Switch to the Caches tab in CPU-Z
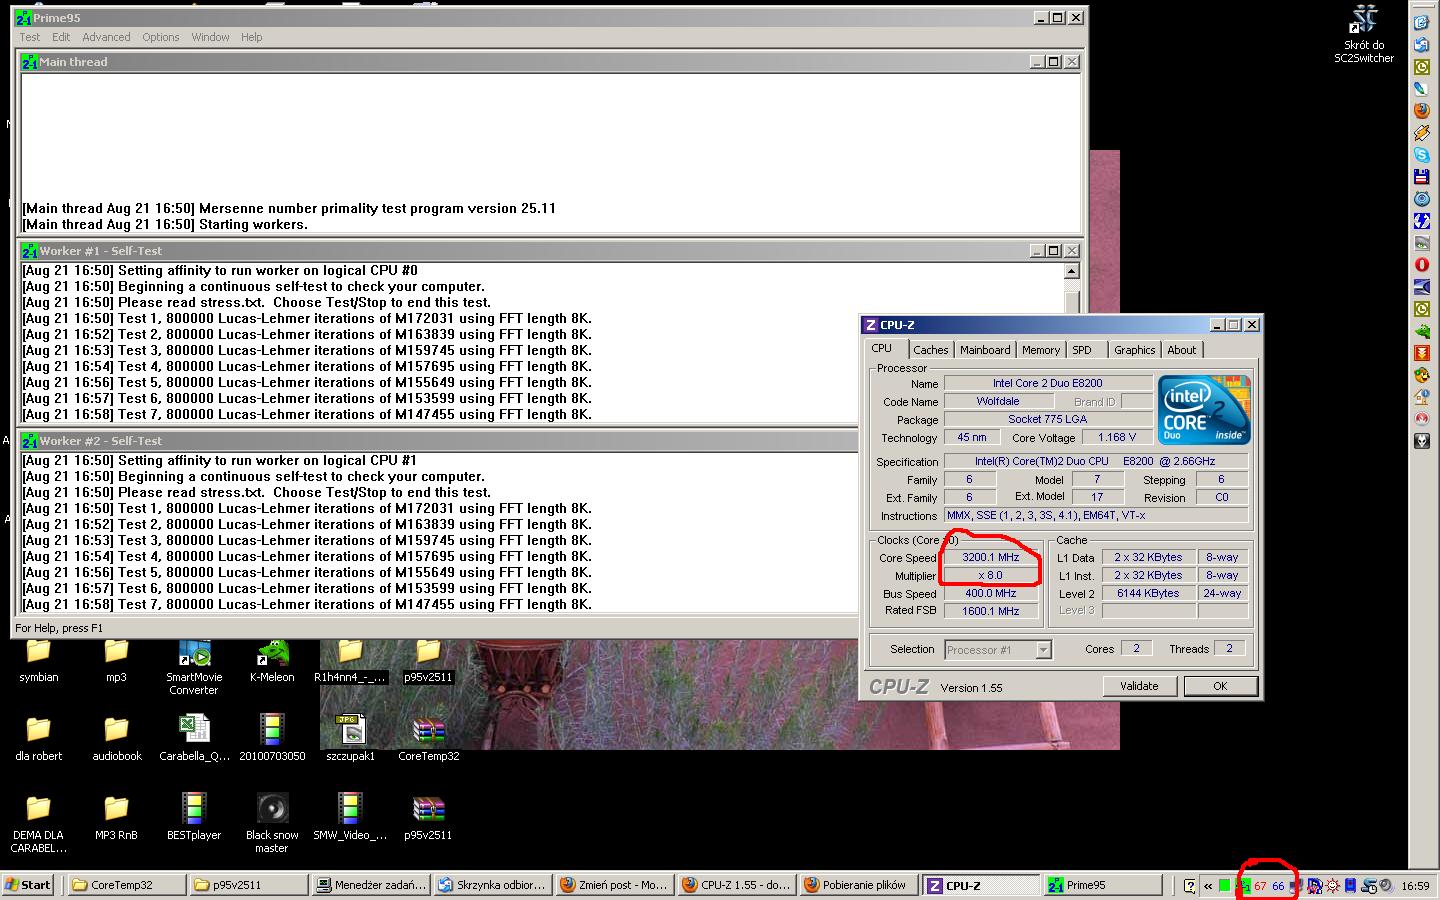Viewport: 1440px width, 900px height. point(930,350)
